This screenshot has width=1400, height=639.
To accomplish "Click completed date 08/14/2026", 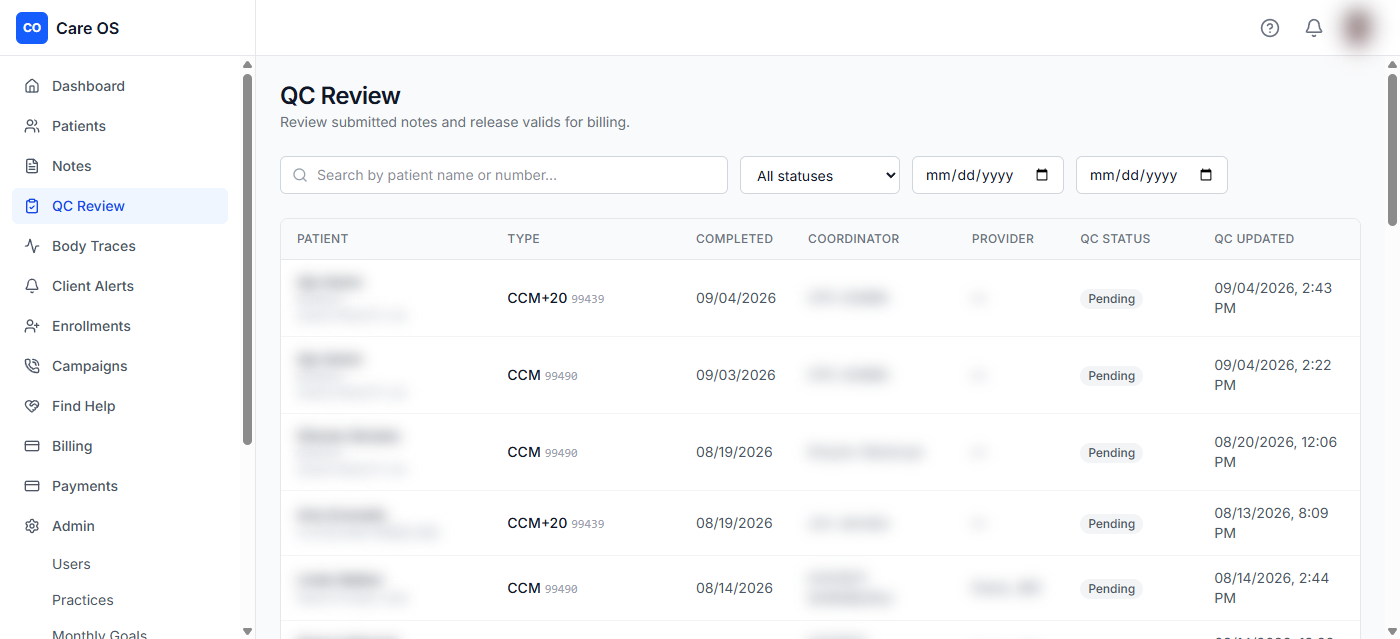I will point(734,588).
